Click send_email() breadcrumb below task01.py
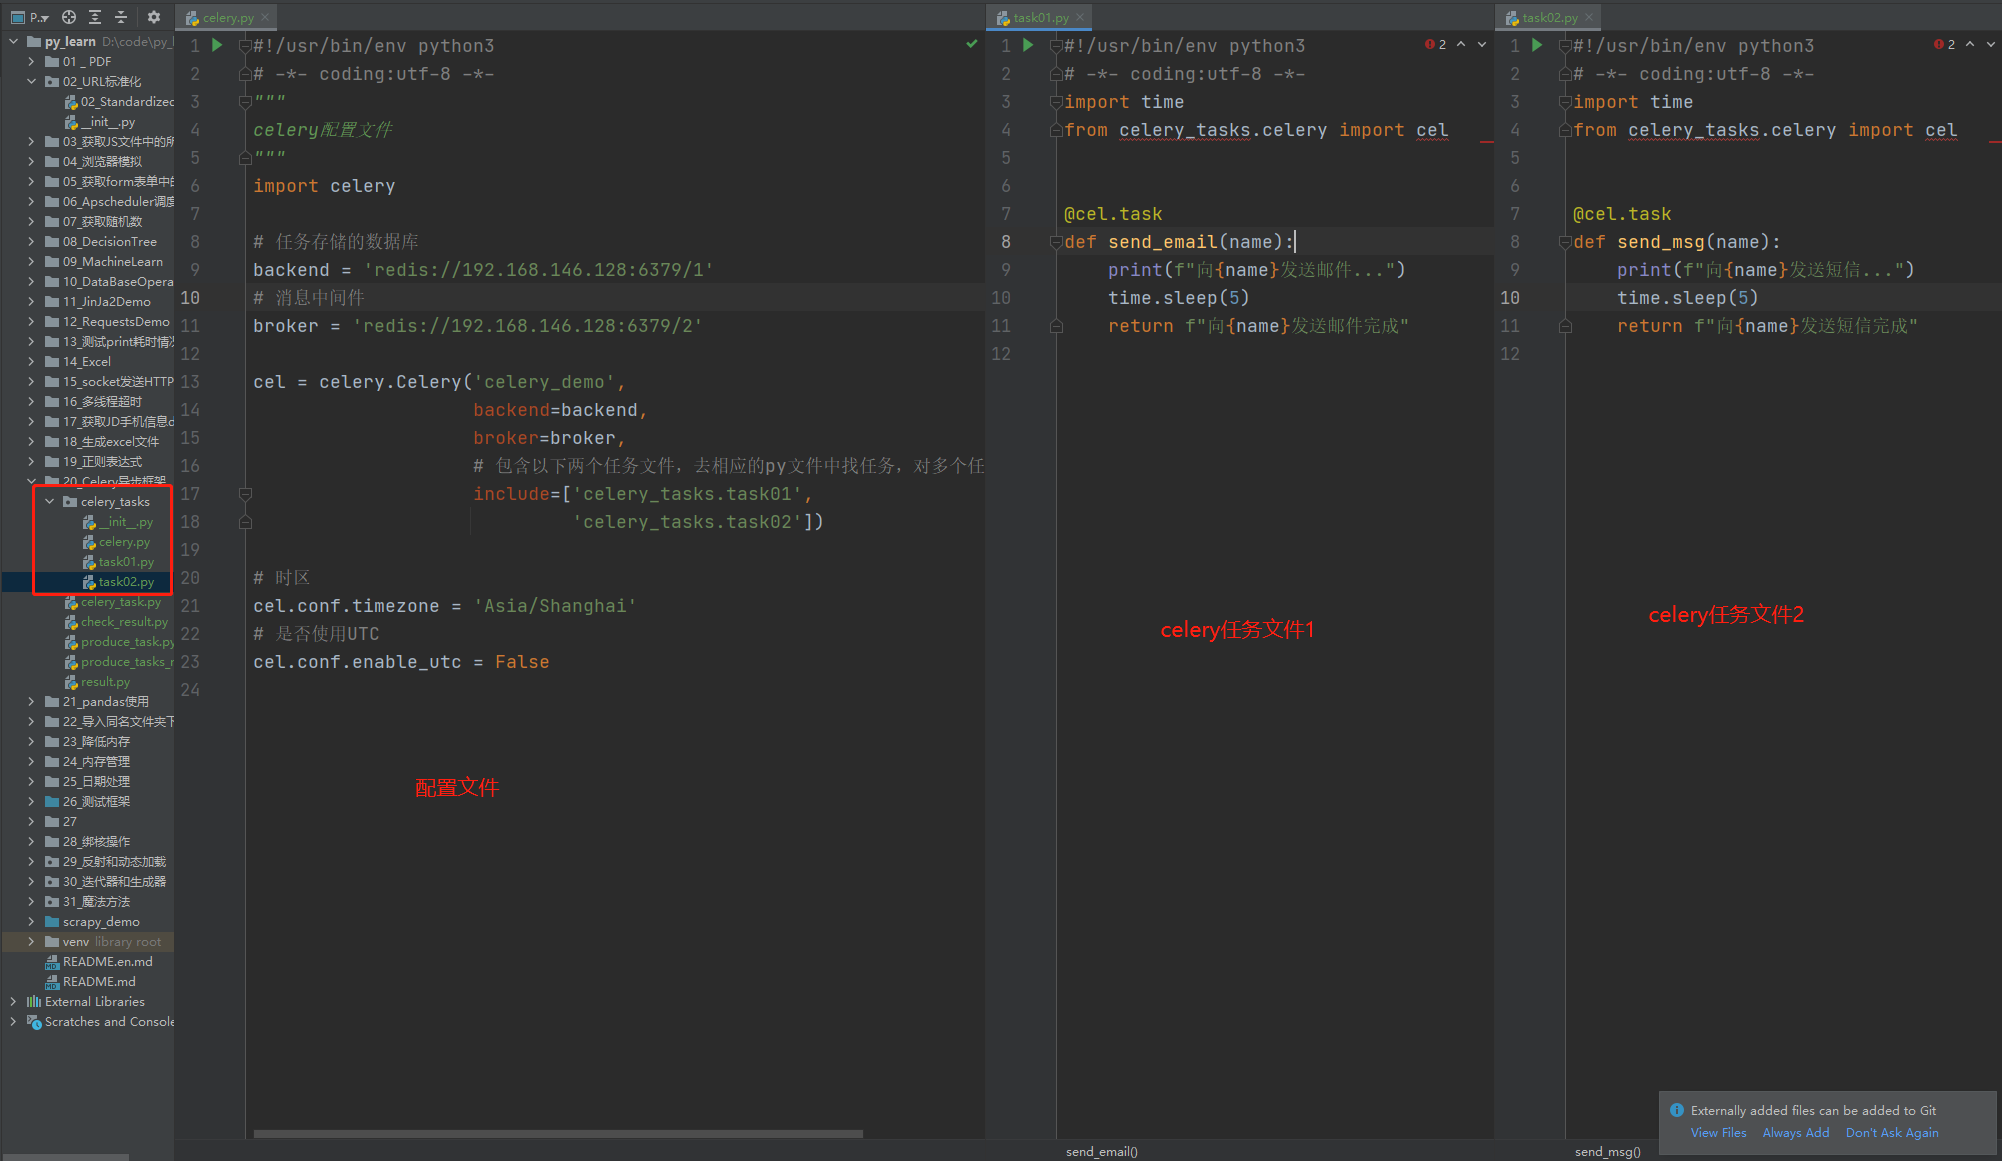2002x1161 pixels. 1101,1151
